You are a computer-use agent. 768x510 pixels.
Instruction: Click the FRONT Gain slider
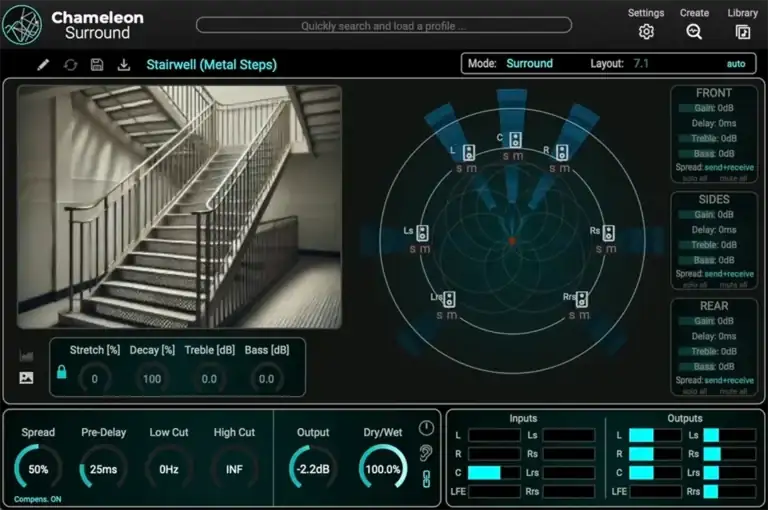point(714,108)
